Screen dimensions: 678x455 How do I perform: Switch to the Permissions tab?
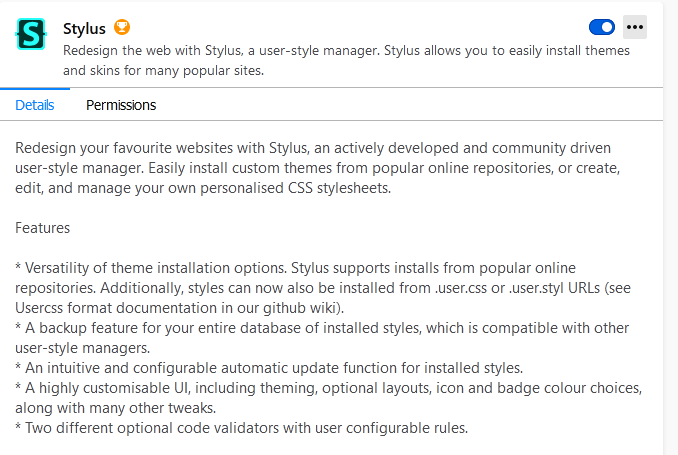[x=121, y=105]
